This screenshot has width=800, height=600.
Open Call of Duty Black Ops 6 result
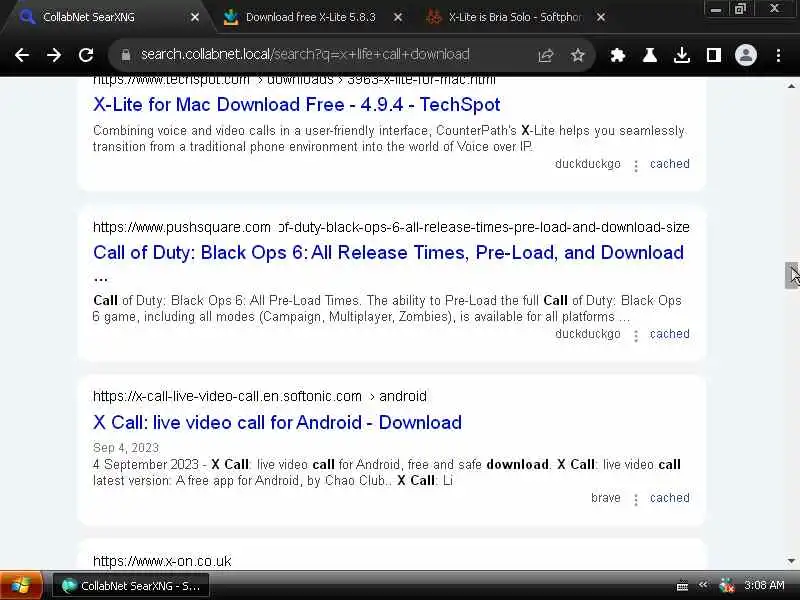[x=388, y=253]
